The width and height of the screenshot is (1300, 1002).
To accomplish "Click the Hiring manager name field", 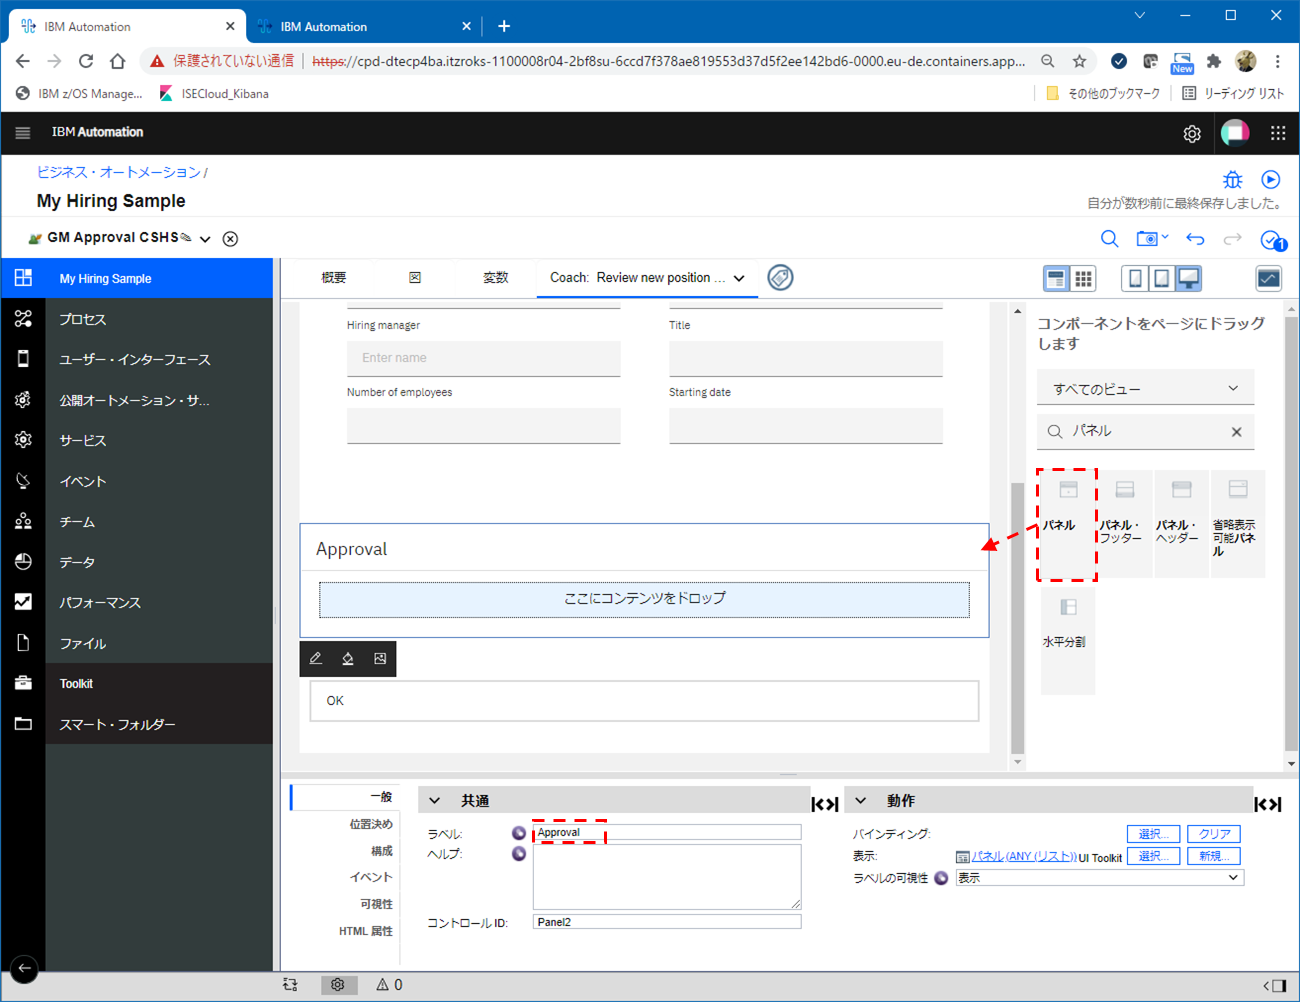I will pyautogui.click(x=484, y=358).
